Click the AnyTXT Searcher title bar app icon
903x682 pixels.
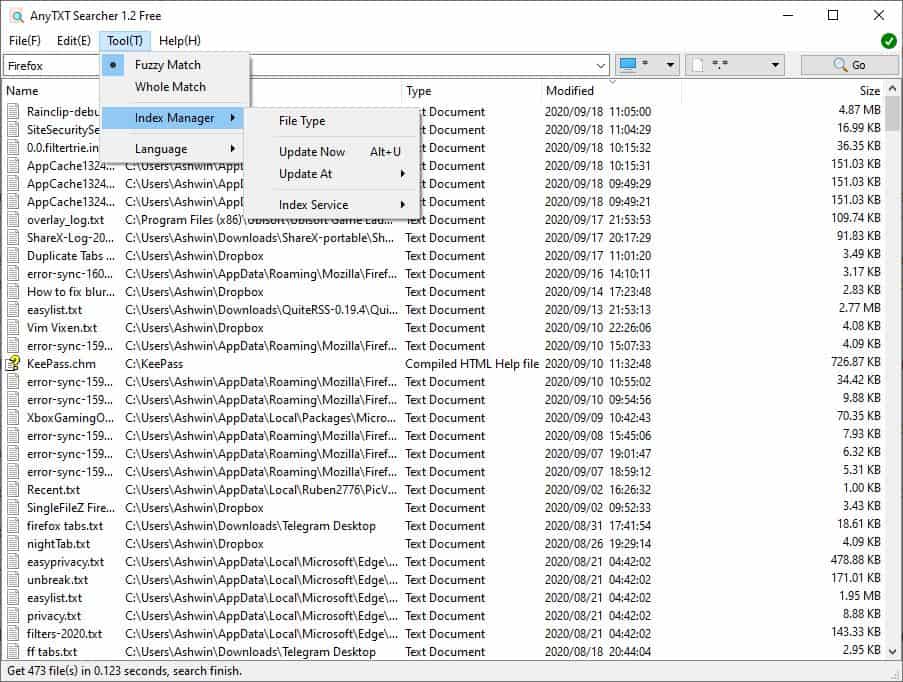[17, 16]
